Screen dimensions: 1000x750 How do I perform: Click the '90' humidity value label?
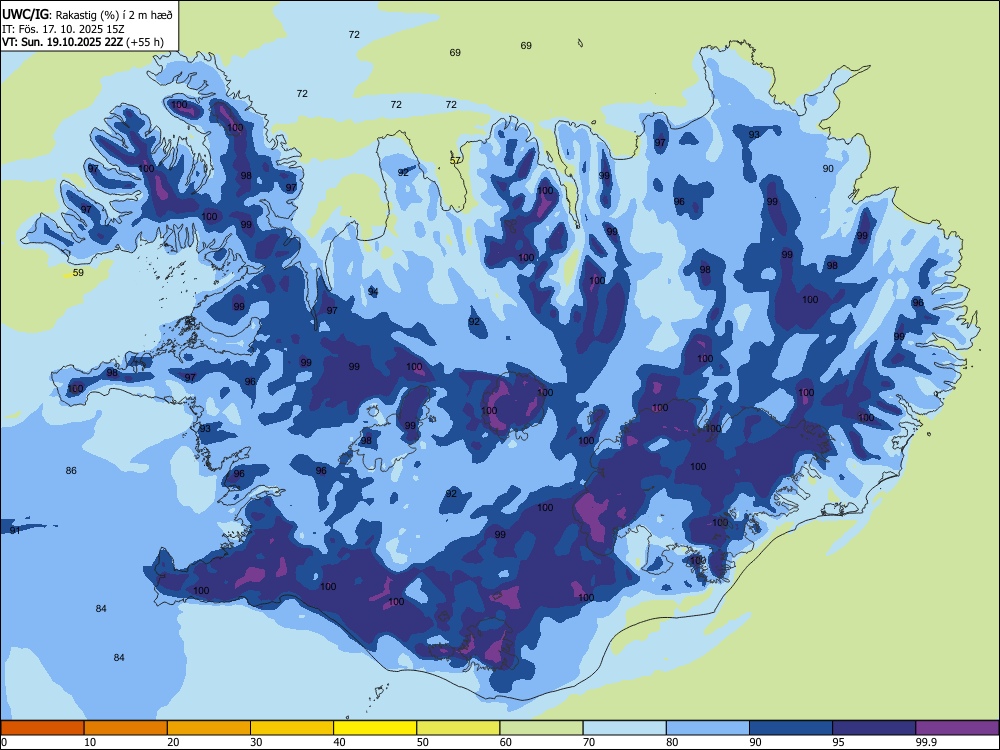[x=828, y=168]
